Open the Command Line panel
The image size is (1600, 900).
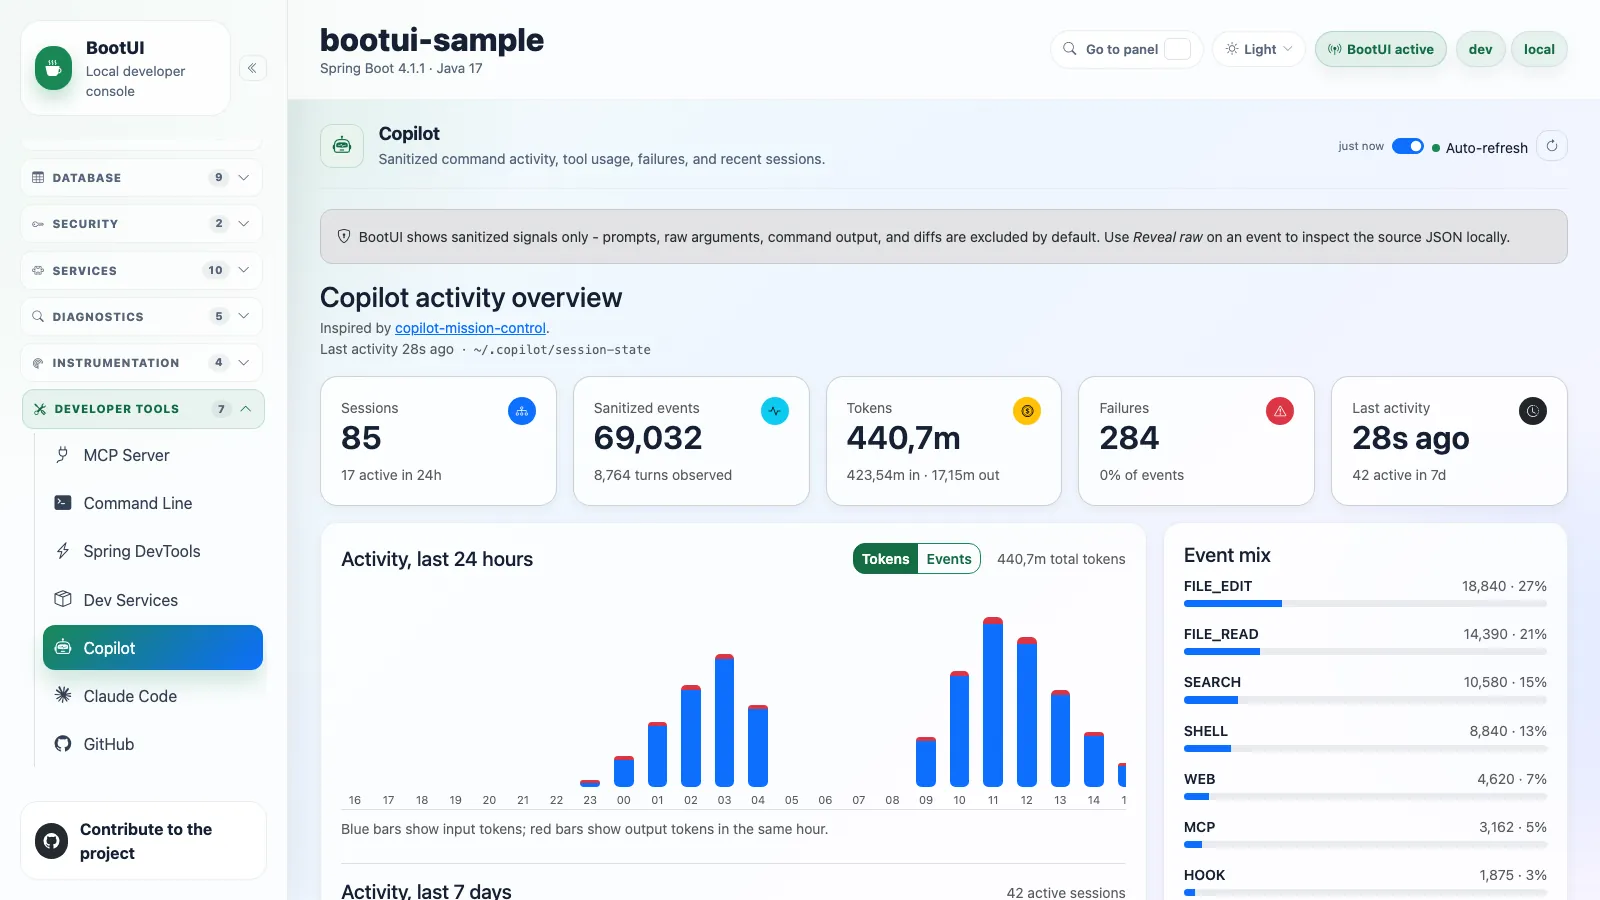(152, 503)
